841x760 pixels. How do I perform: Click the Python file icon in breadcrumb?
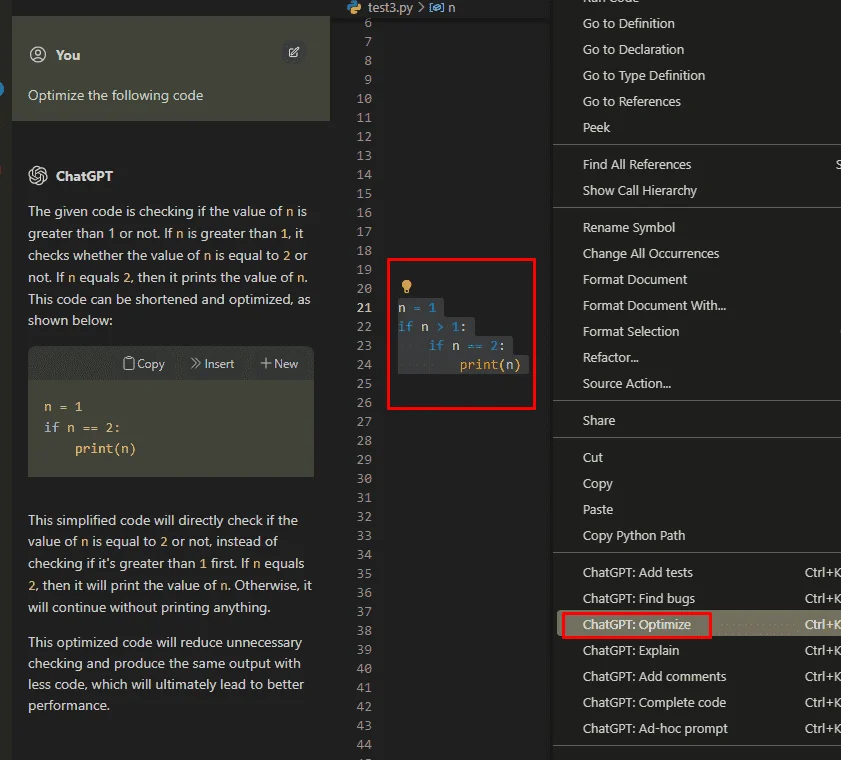point(354,7)
